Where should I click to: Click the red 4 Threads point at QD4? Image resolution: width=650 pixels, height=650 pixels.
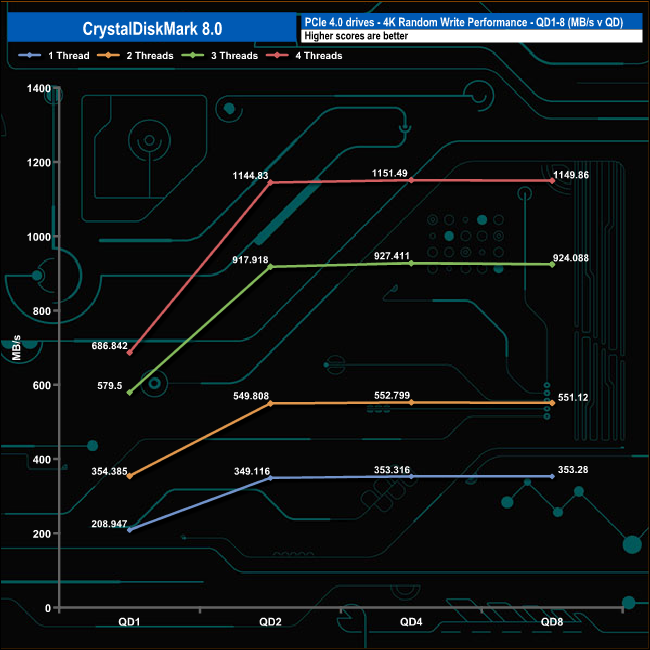coord(411,180)
